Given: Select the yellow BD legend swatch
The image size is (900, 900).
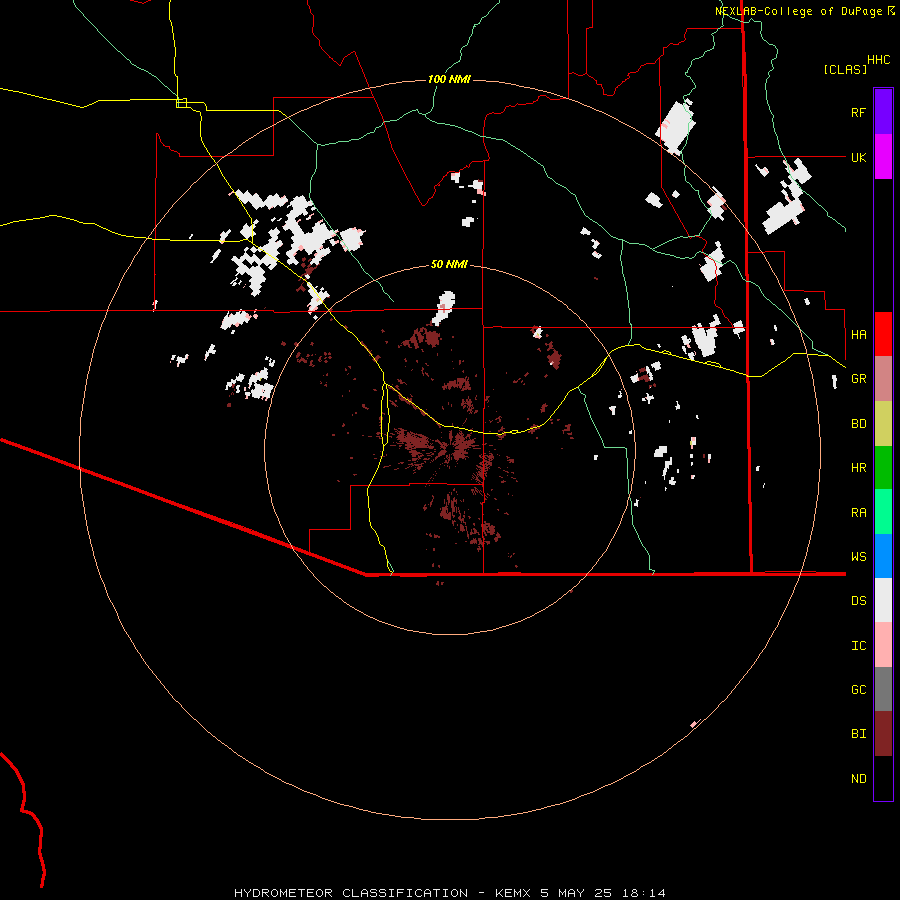Looking at the screenshot, I should 883,424.
